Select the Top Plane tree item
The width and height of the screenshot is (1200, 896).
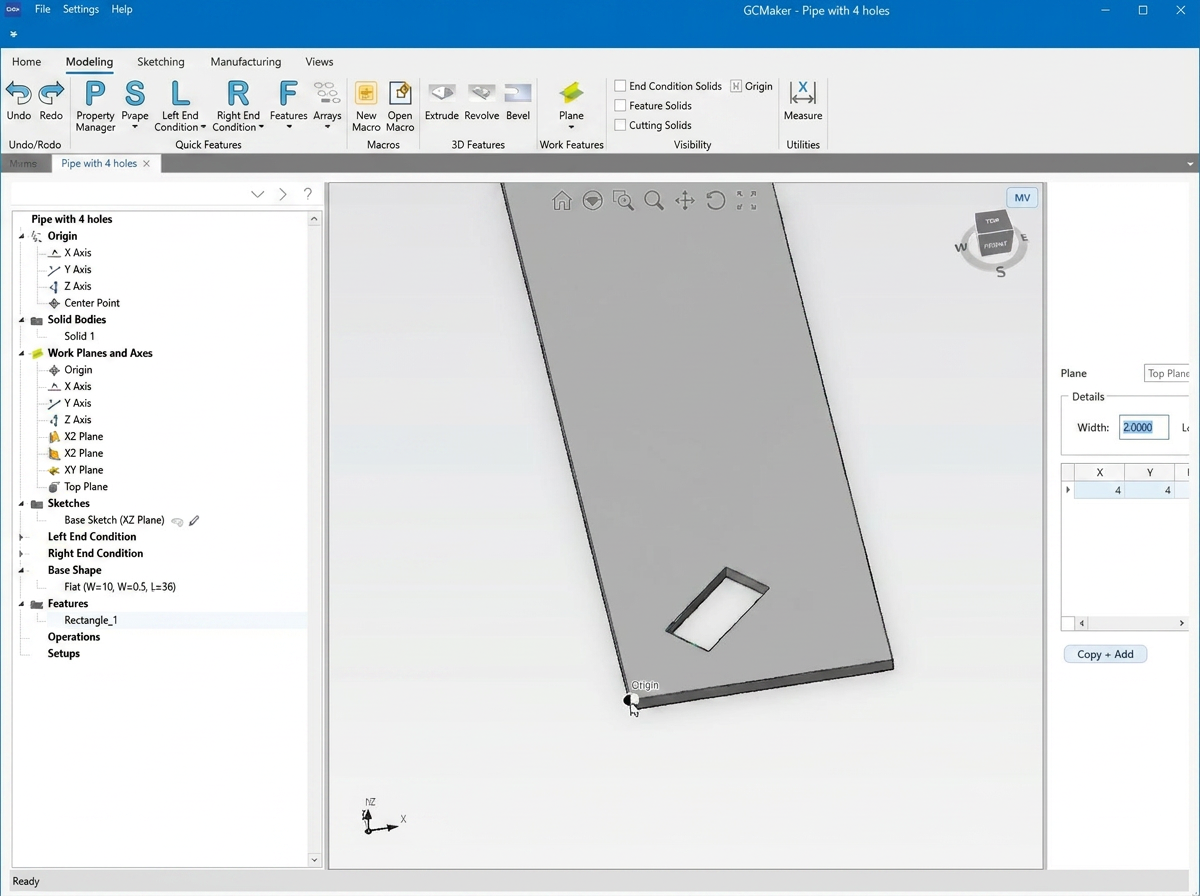click(x=86, y=487)
